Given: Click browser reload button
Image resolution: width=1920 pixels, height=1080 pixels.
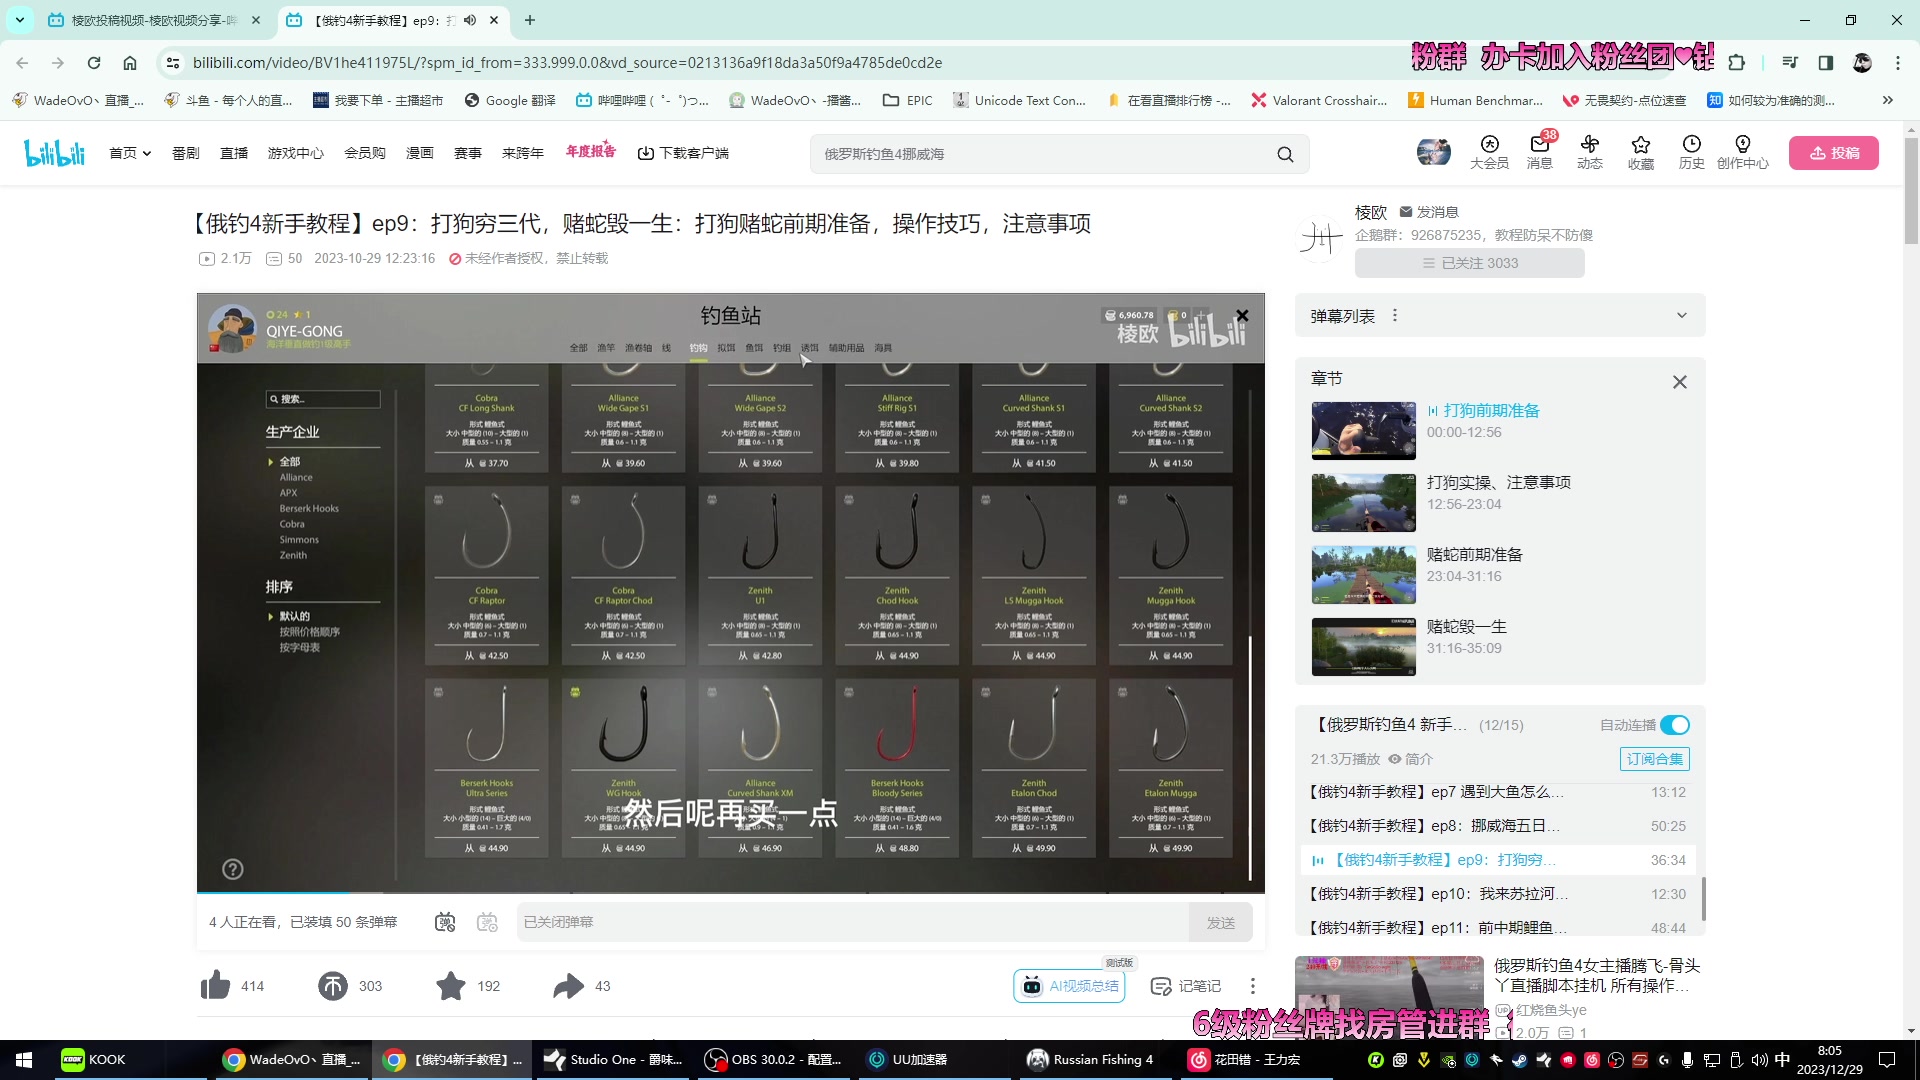Looking at the screenshot, I should (94, 62).
